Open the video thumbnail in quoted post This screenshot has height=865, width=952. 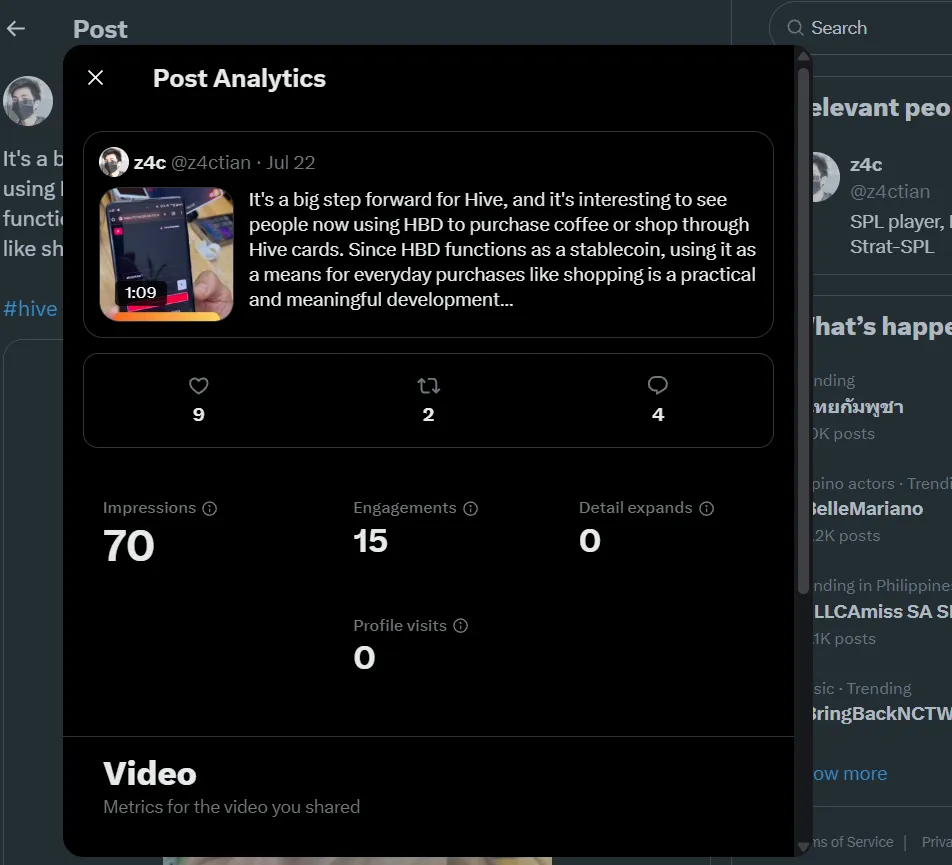[166, 254]
